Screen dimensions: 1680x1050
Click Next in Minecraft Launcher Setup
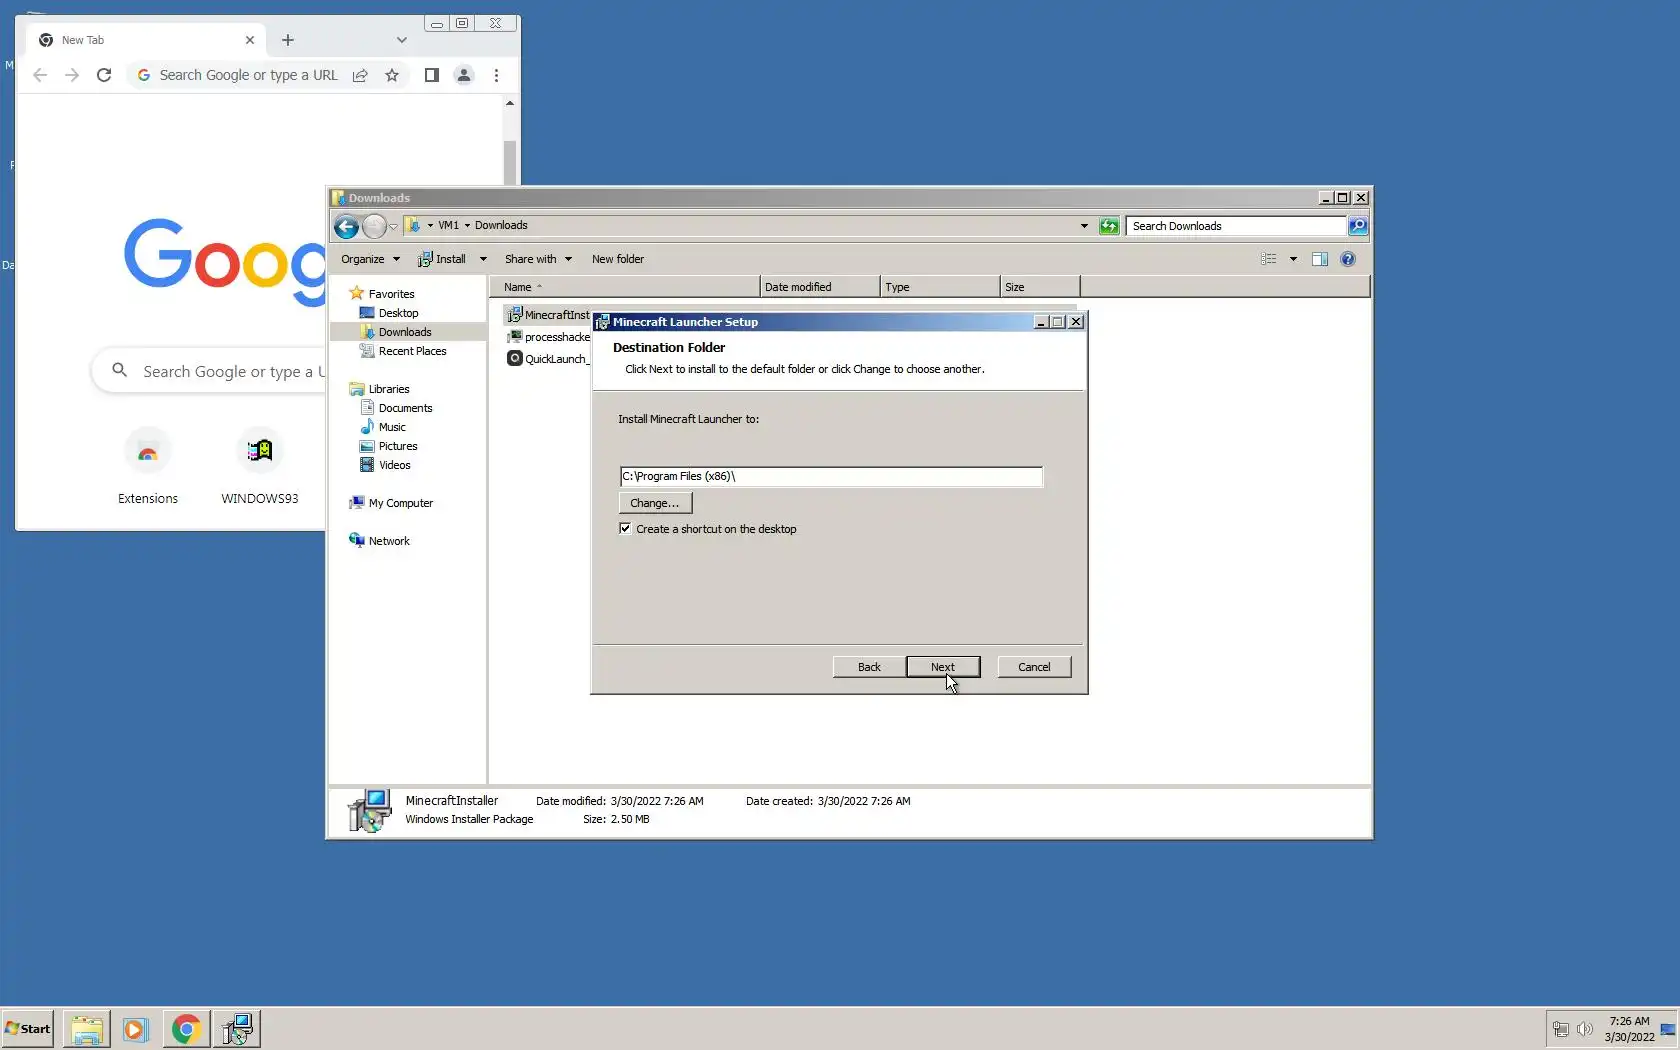pos(943,667)
